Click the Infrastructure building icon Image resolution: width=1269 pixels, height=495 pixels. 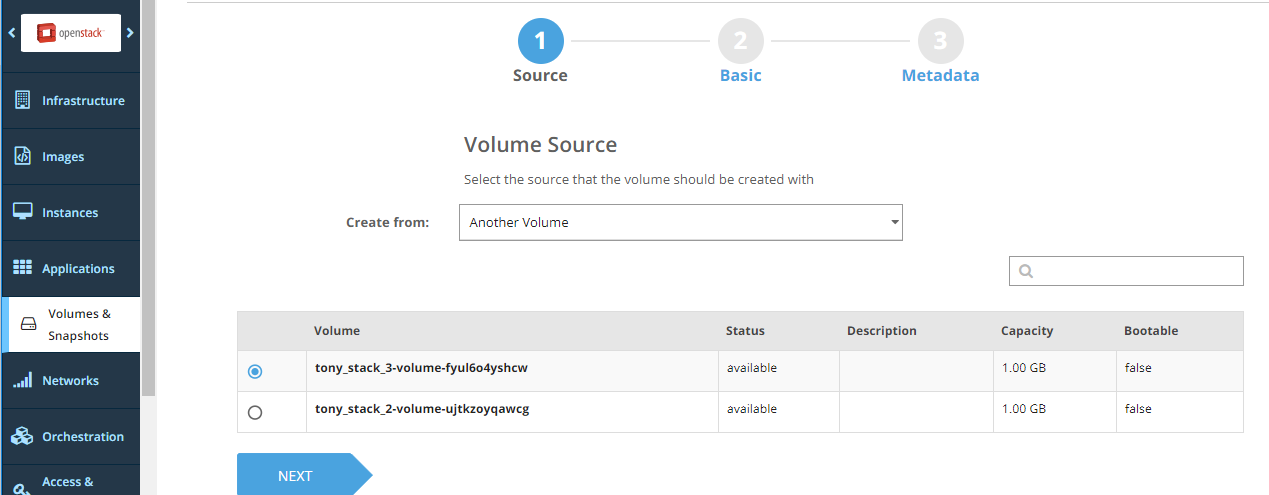click(22, 100)
